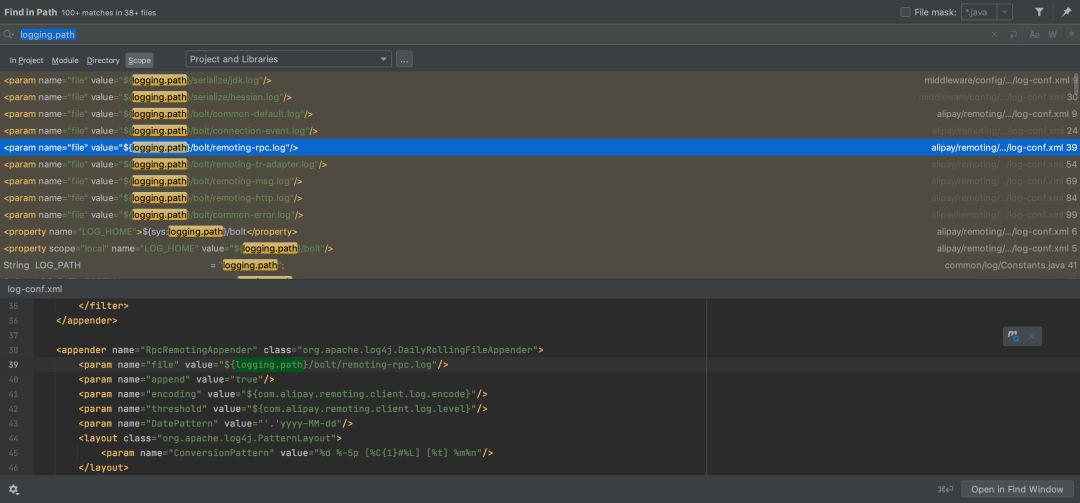Pin the Find in Path window
This screenshot has height=503, width=1080.
pos(1066,12)
